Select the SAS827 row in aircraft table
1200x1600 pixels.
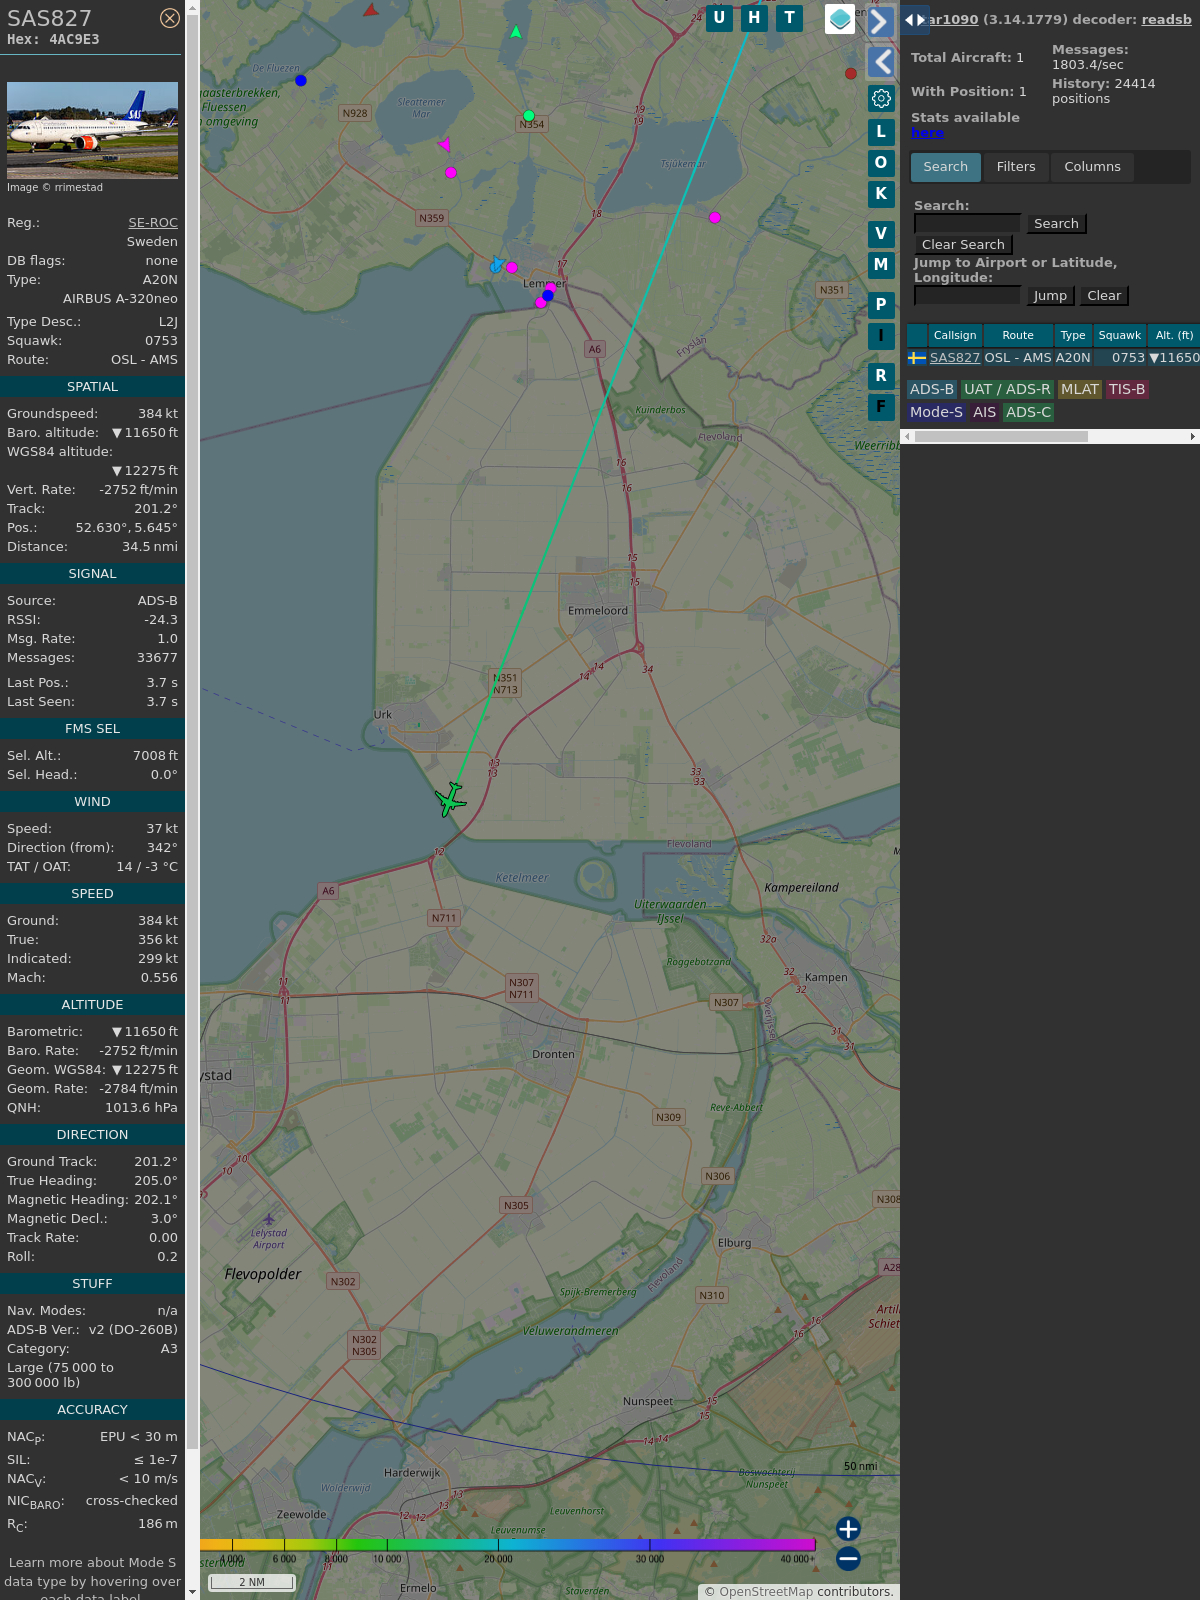pos(1053,357)
